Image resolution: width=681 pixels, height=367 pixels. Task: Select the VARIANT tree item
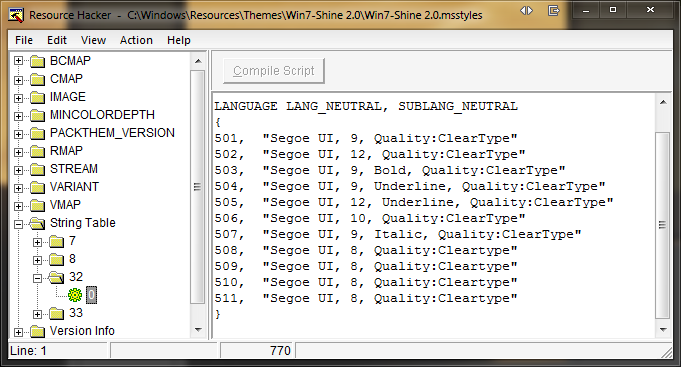point(74,187)
